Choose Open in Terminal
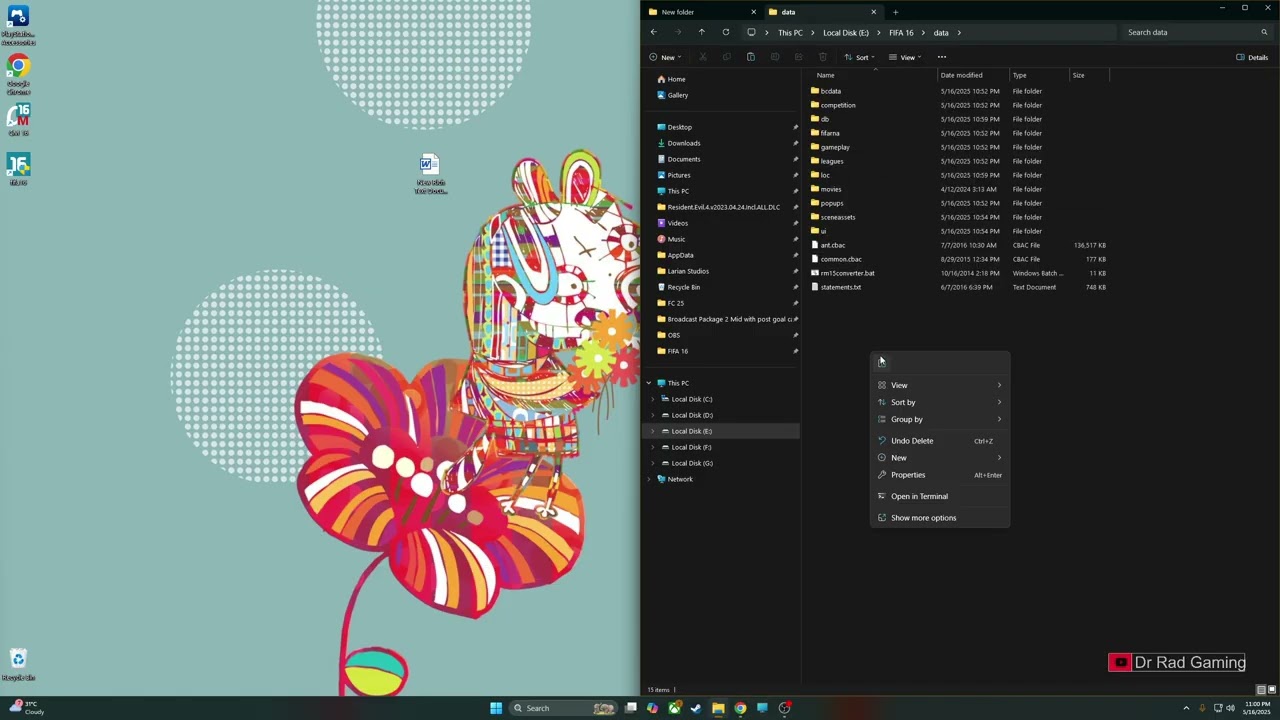The image size is (1280, 720). tap(940, 496)
